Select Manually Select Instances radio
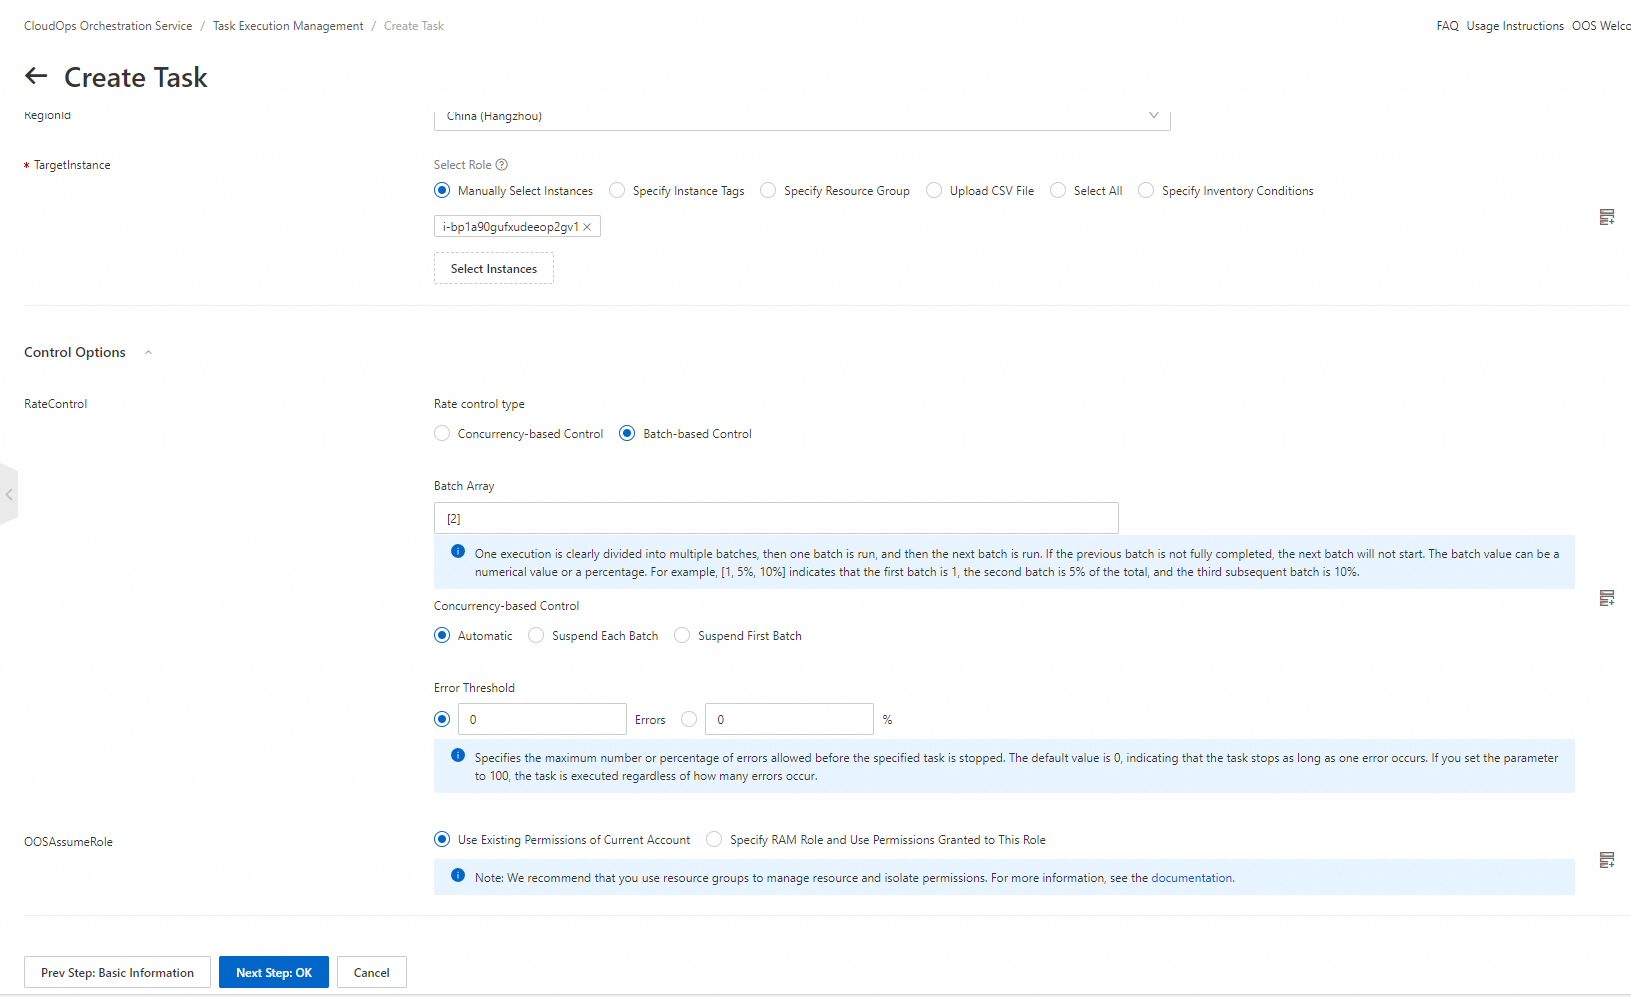Image resolution: width=1631 pixels, height=997 pixels. point(442,190)
